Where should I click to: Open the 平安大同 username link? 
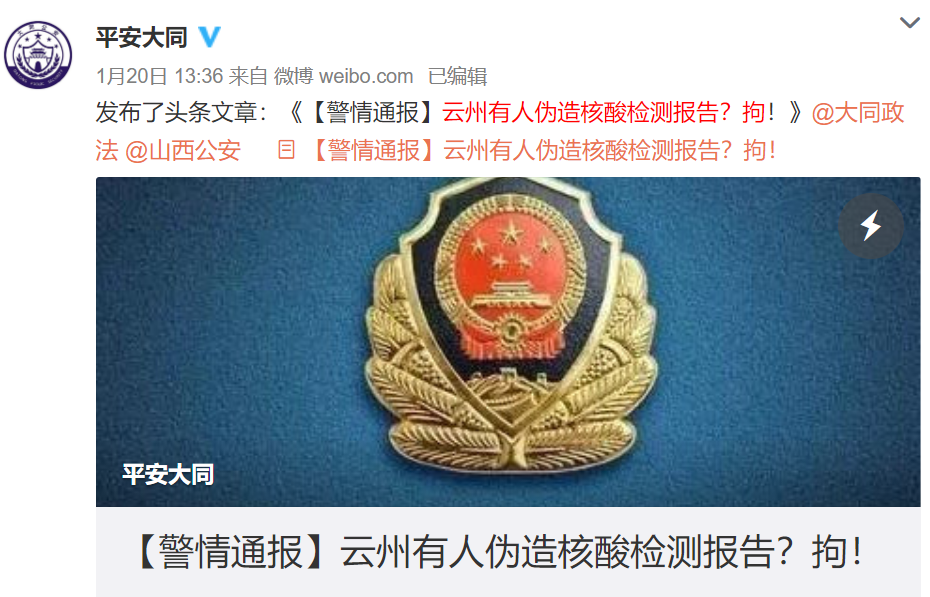pos(142,37)
